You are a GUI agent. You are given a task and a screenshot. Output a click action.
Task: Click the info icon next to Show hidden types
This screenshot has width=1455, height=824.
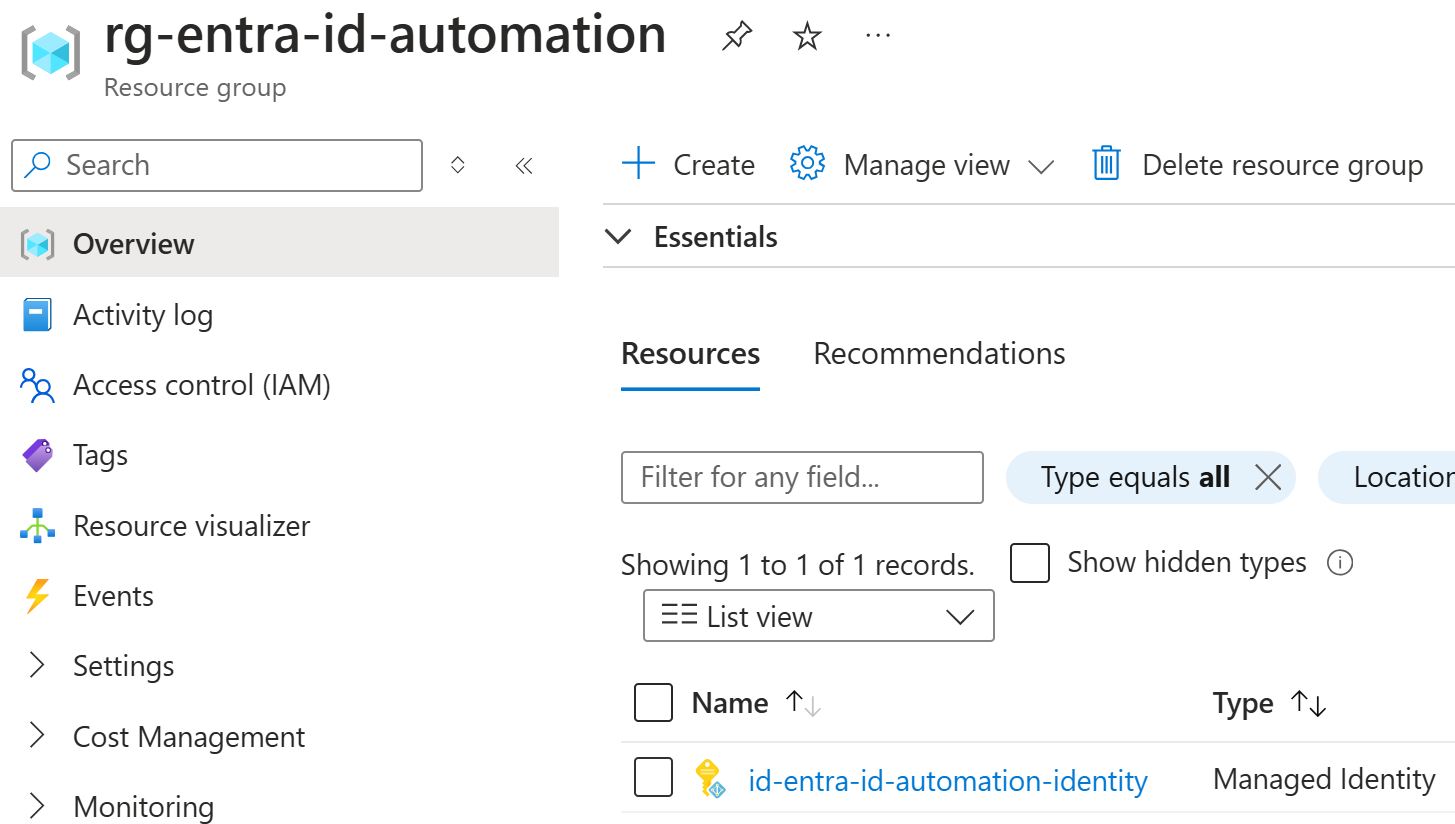tap(1339, 563)
